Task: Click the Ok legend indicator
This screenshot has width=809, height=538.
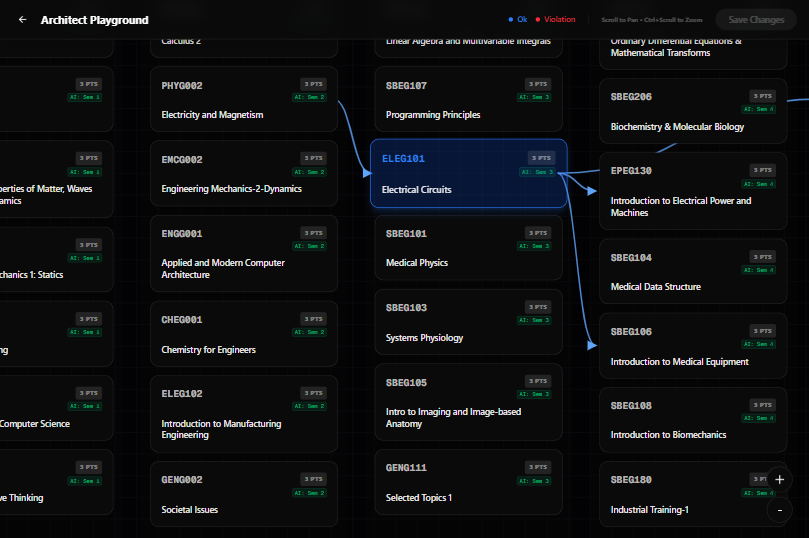Action: click(517, 19)
